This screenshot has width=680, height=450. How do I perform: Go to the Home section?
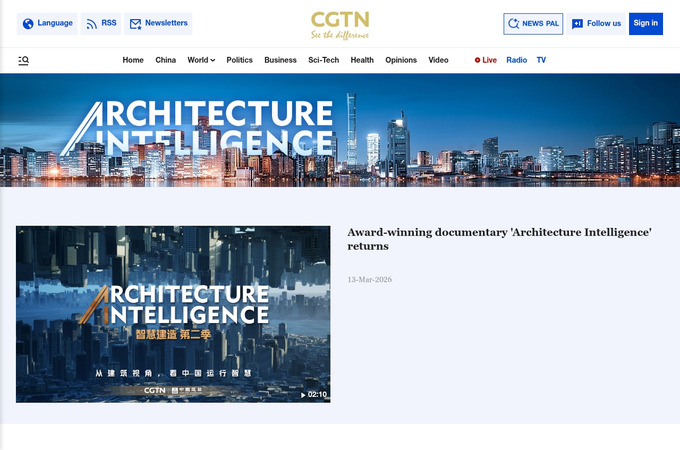point(133,60)
